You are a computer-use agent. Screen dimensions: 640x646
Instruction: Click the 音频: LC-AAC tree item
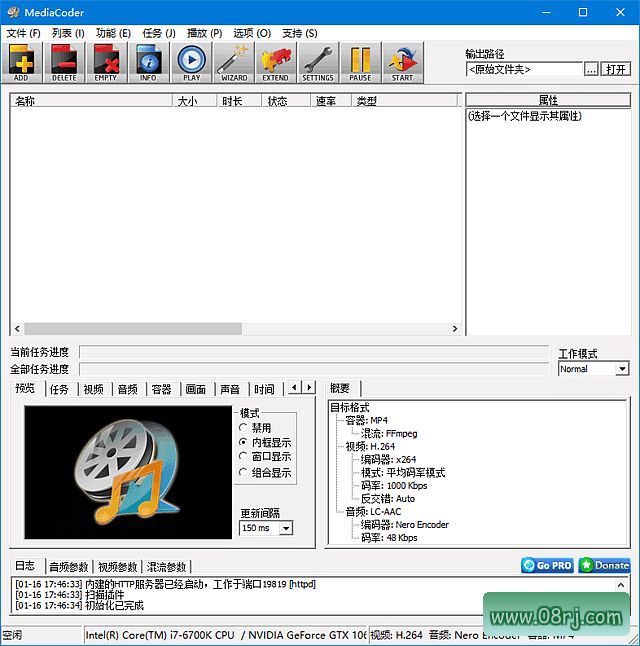point(373,512)
